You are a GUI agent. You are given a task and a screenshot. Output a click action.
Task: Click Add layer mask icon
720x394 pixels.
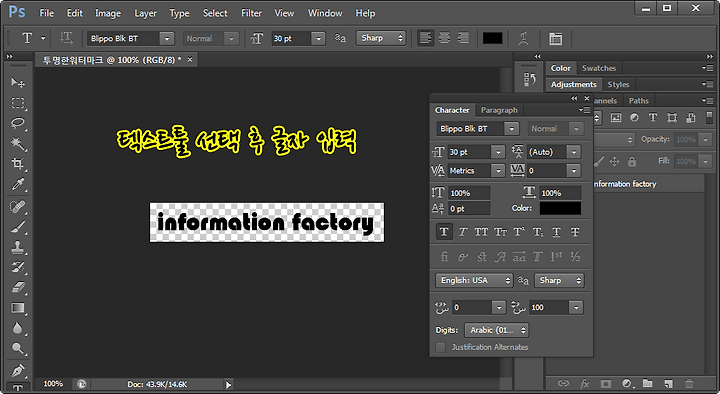pos(606,383)
